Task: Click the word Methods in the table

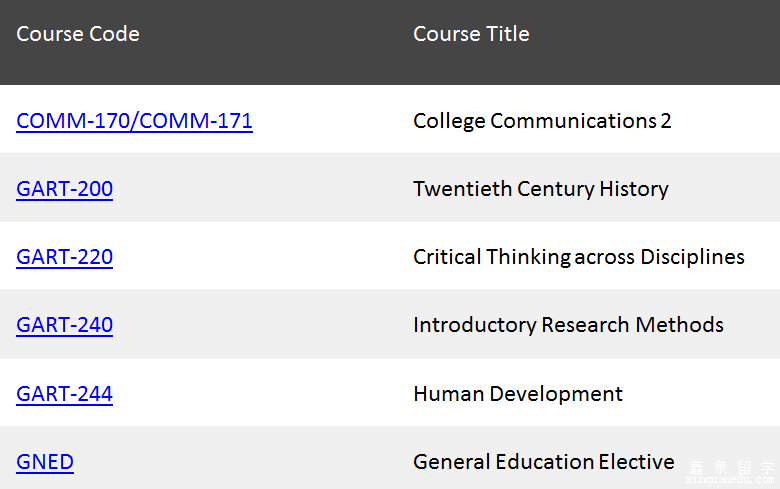Action: pyautogui.click(x=684, y=325)
